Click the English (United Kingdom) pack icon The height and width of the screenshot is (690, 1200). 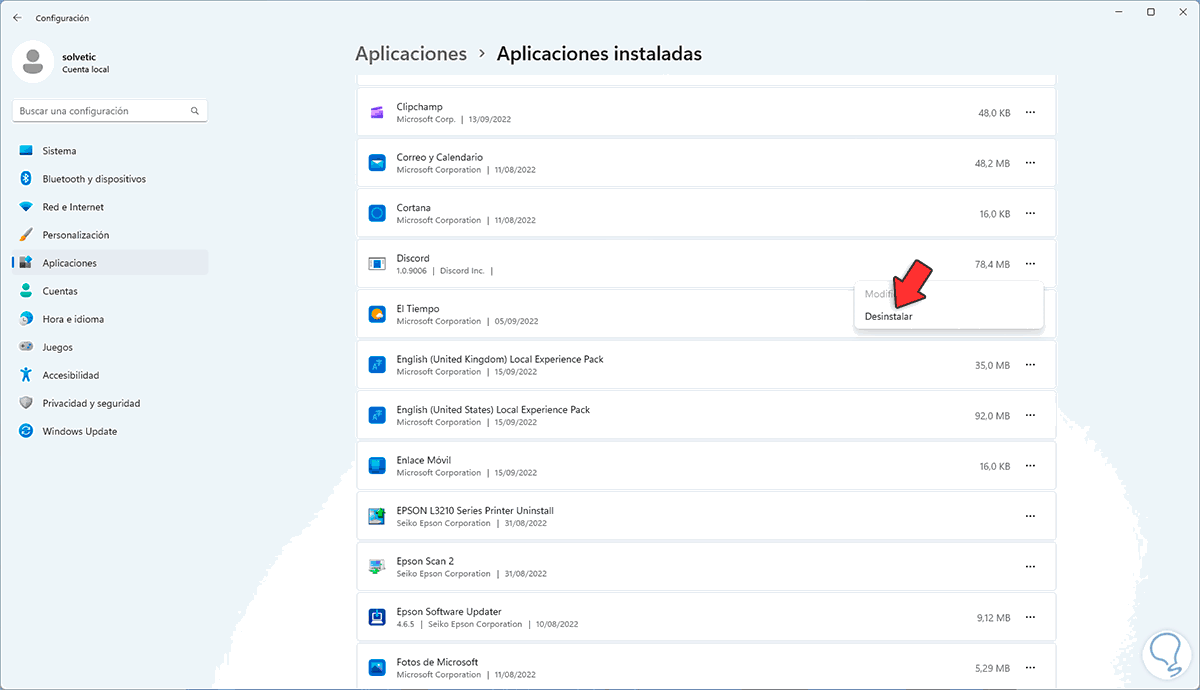point(377,364)
